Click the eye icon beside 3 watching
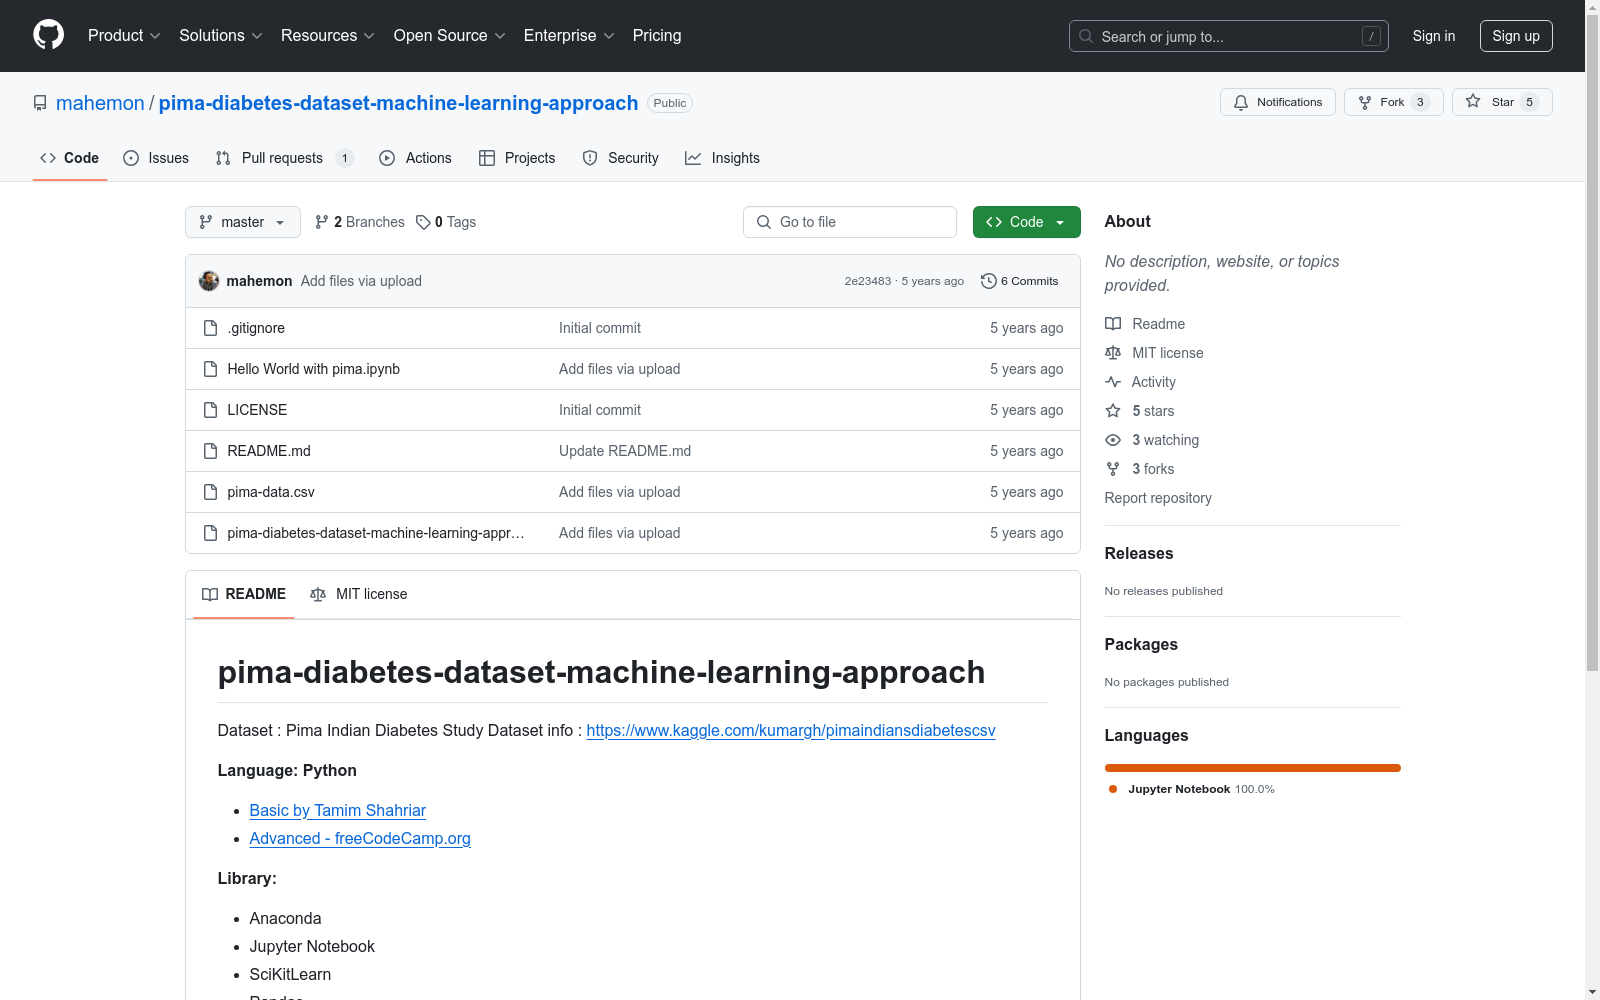 (1113, 440)
